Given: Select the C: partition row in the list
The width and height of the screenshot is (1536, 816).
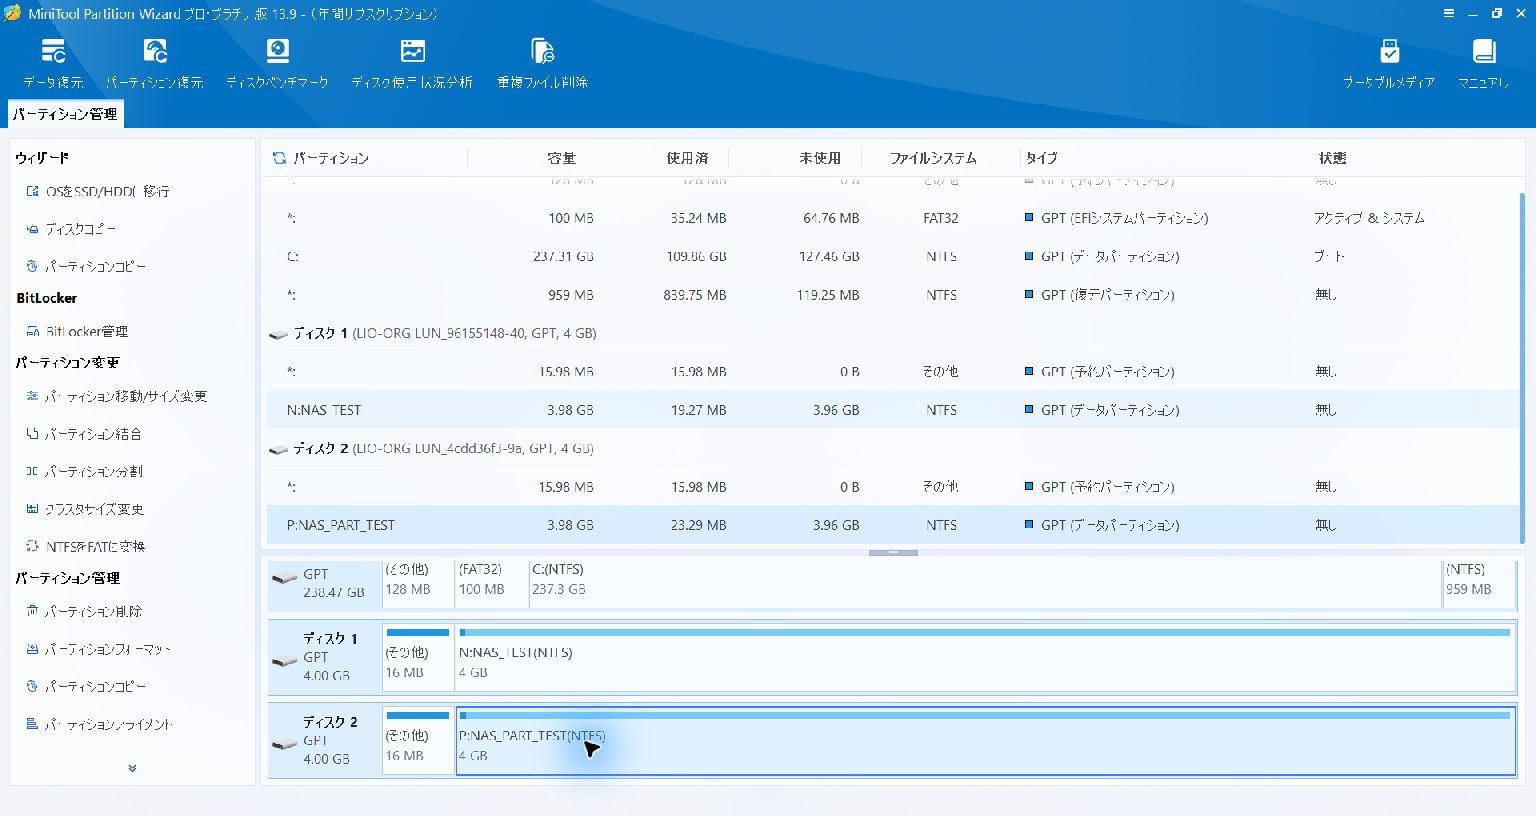Looking at the screenshot, I should 893,256.
